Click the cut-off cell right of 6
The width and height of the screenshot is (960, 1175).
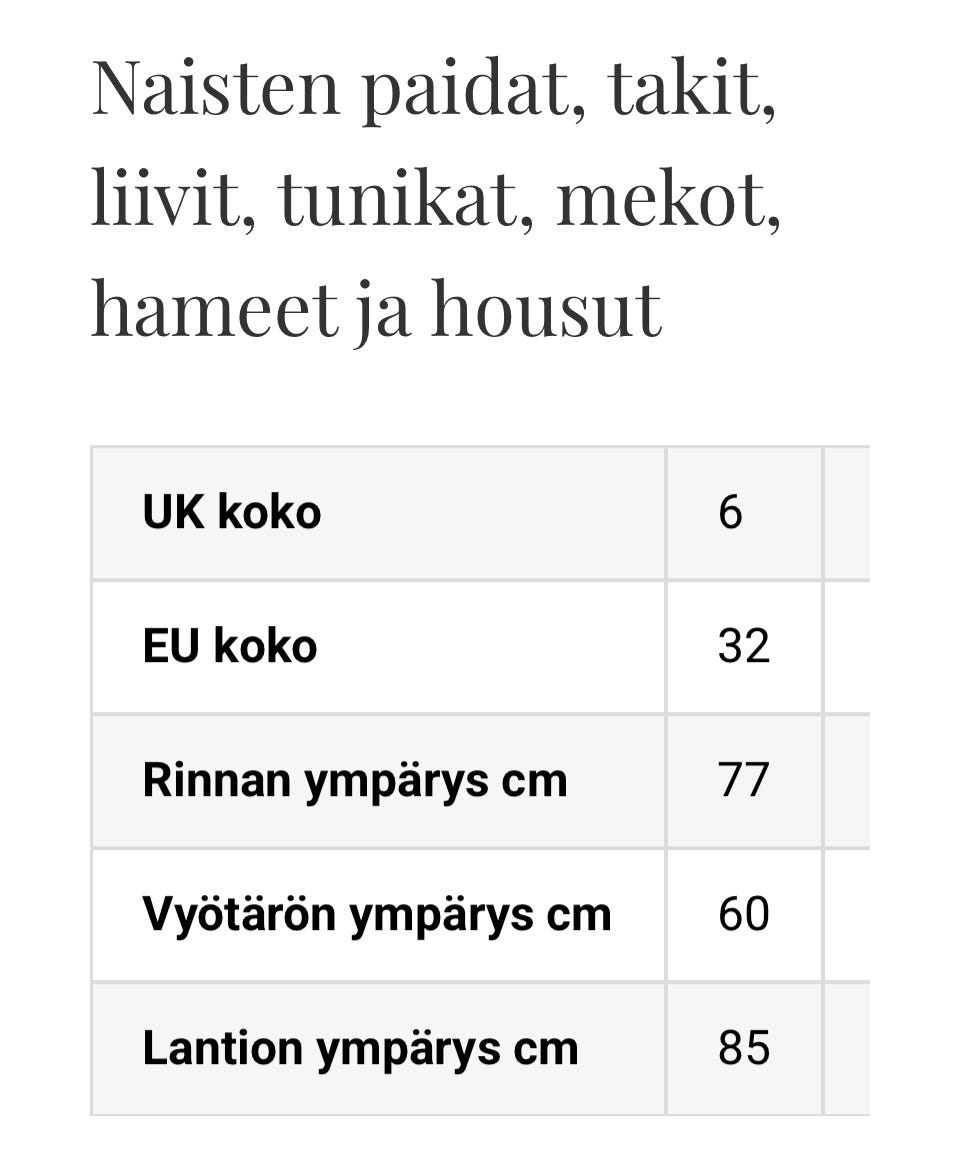tap(847, 513)
